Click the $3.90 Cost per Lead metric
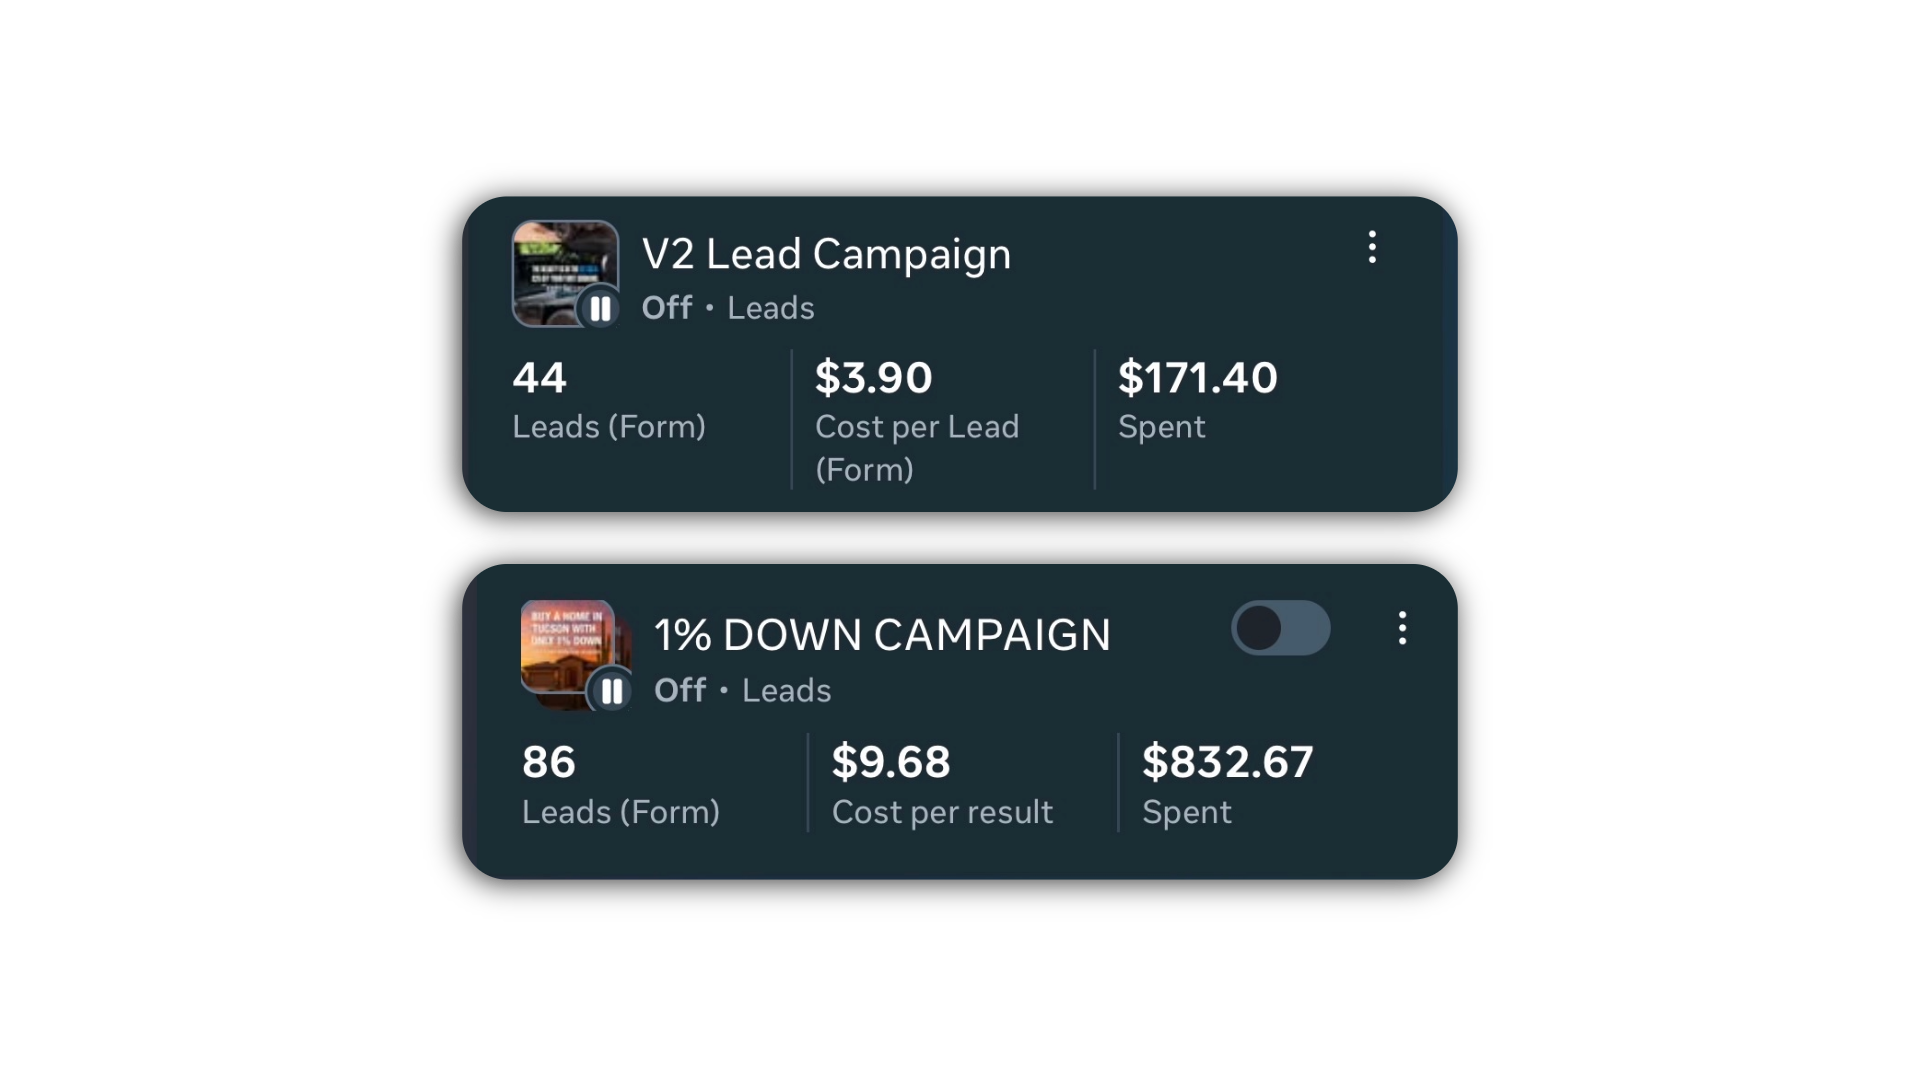Screen dimensions: 1920x1080 (x=873, y=378)
